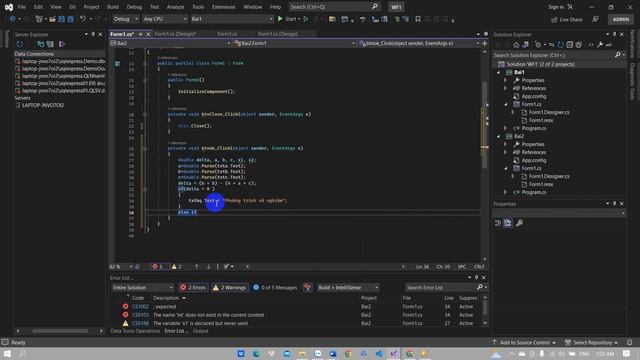
Task: Click Add to Source Control in status bar
Action: 524,342
